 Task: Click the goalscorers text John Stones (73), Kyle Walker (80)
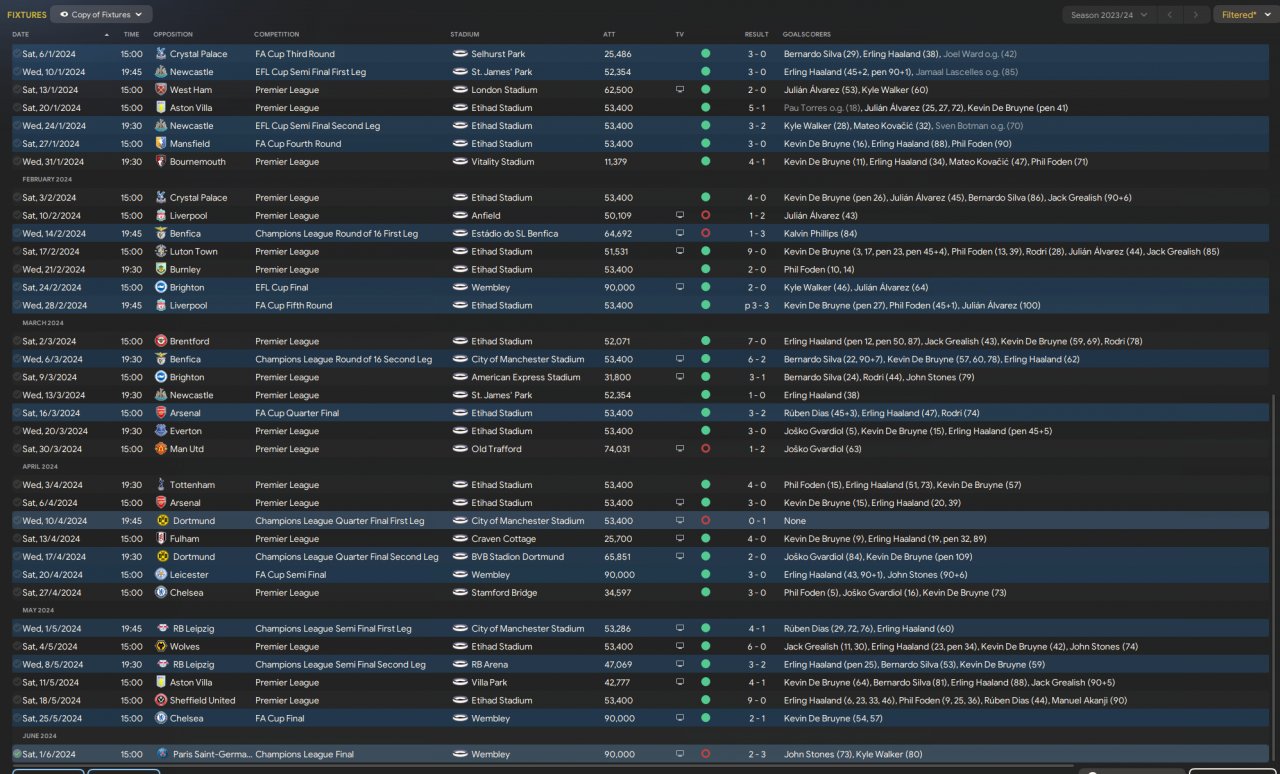(x=853, y=754)
